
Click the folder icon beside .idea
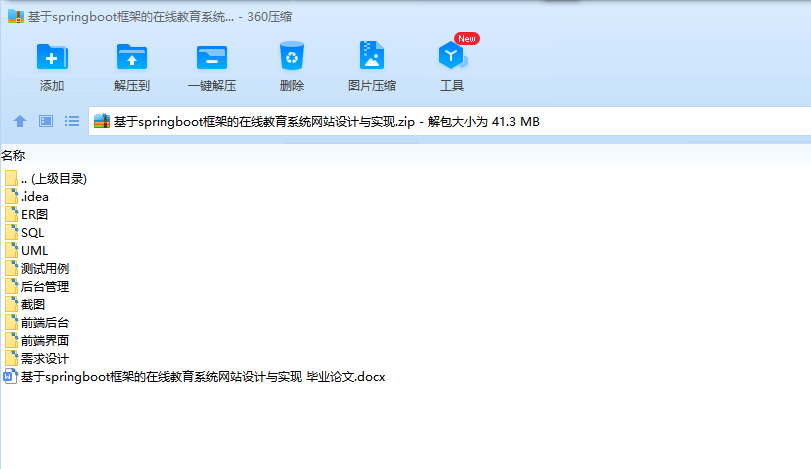[11, 196]
